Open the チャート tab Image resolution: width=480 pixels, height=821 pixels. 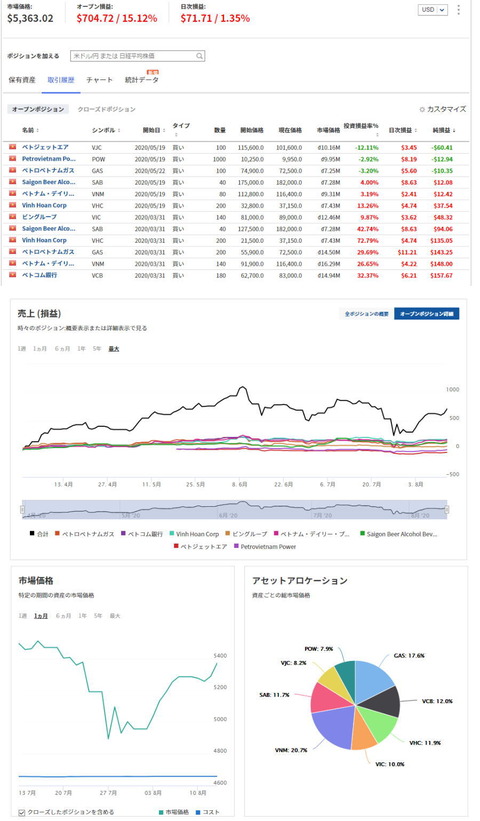99,80
